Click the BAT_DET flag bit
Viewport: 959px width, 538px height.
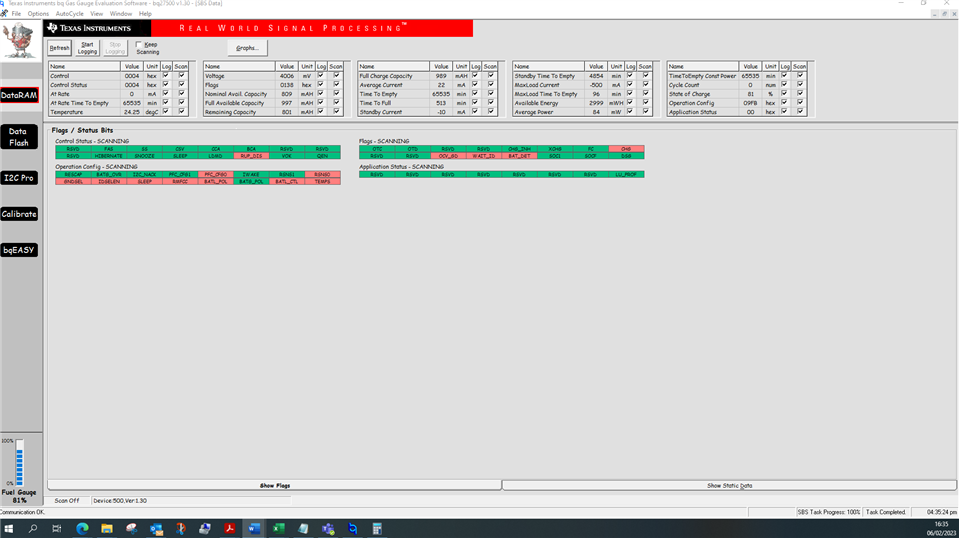[520, 156]
